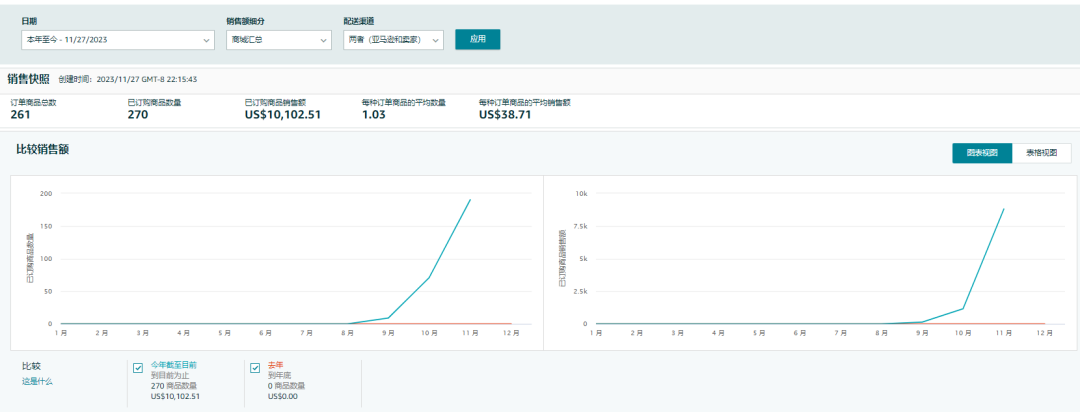This screenshot has height=412, width=1080.
Task: Open the 销售额细分 商城汇总 dropdown
Action: pyautogui.click(x=279, y=40)
